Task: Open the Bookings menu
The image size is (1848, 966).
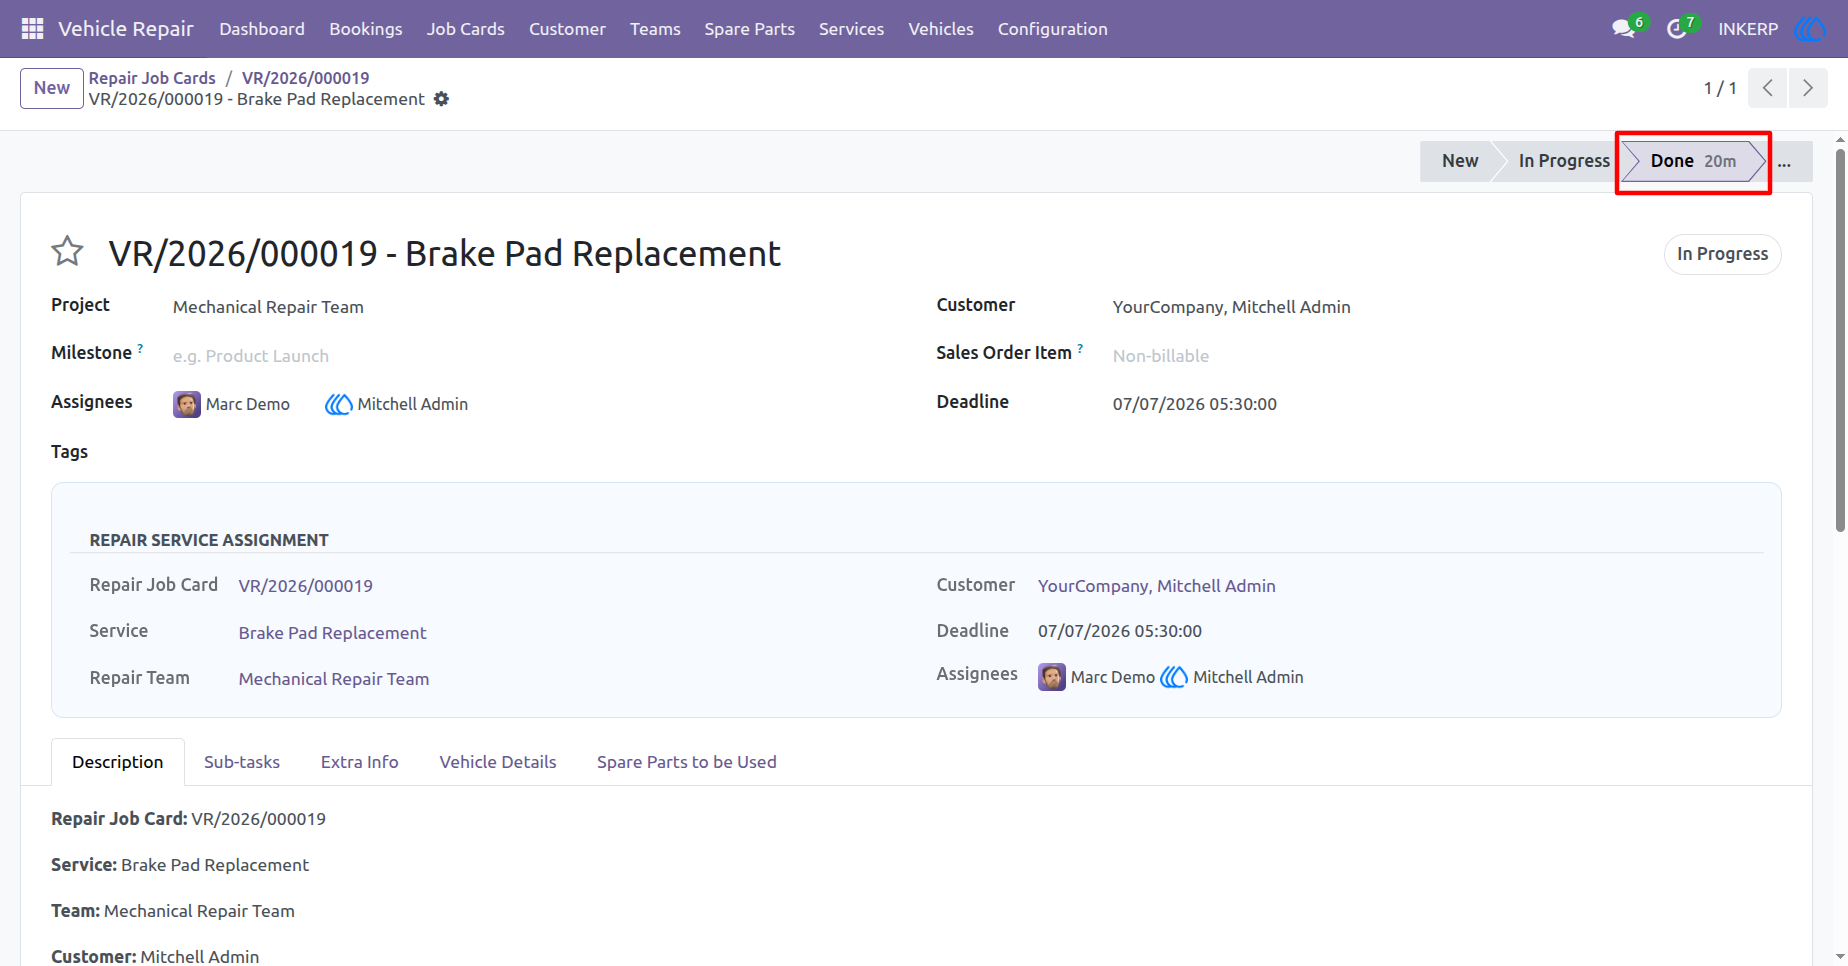Action: pyautogui.click(x=366, y=29)
